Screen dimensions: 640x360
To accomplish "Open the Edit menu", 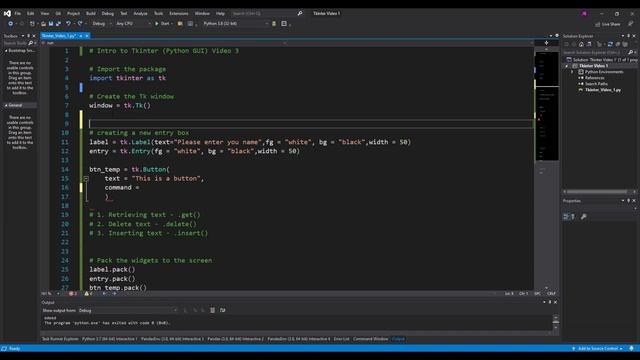I will pyautogui.click(x=30, y=13).
